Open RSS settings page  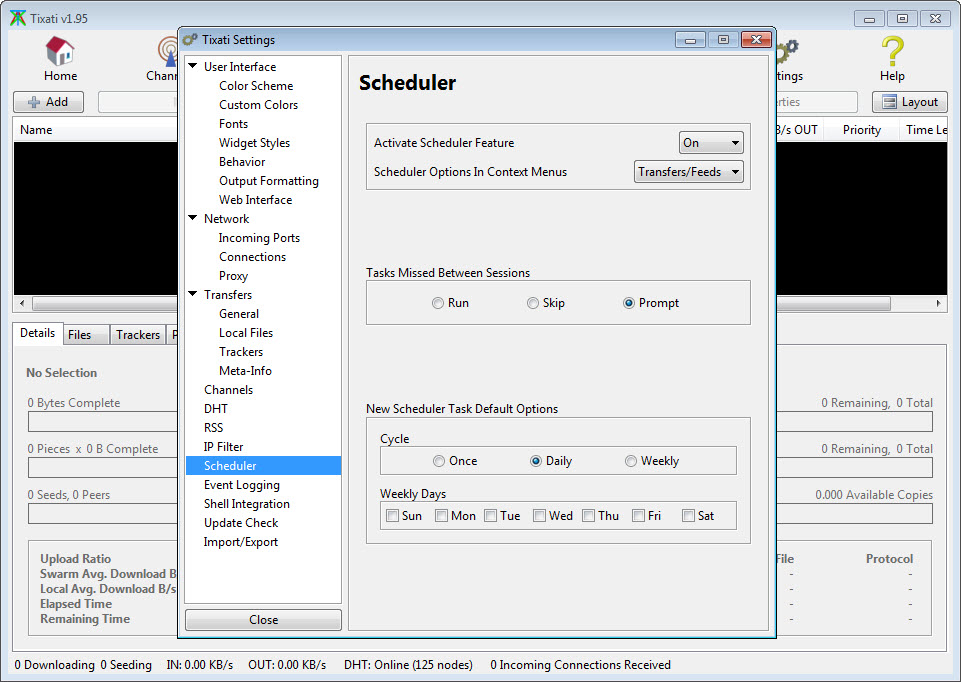(213, 428)
